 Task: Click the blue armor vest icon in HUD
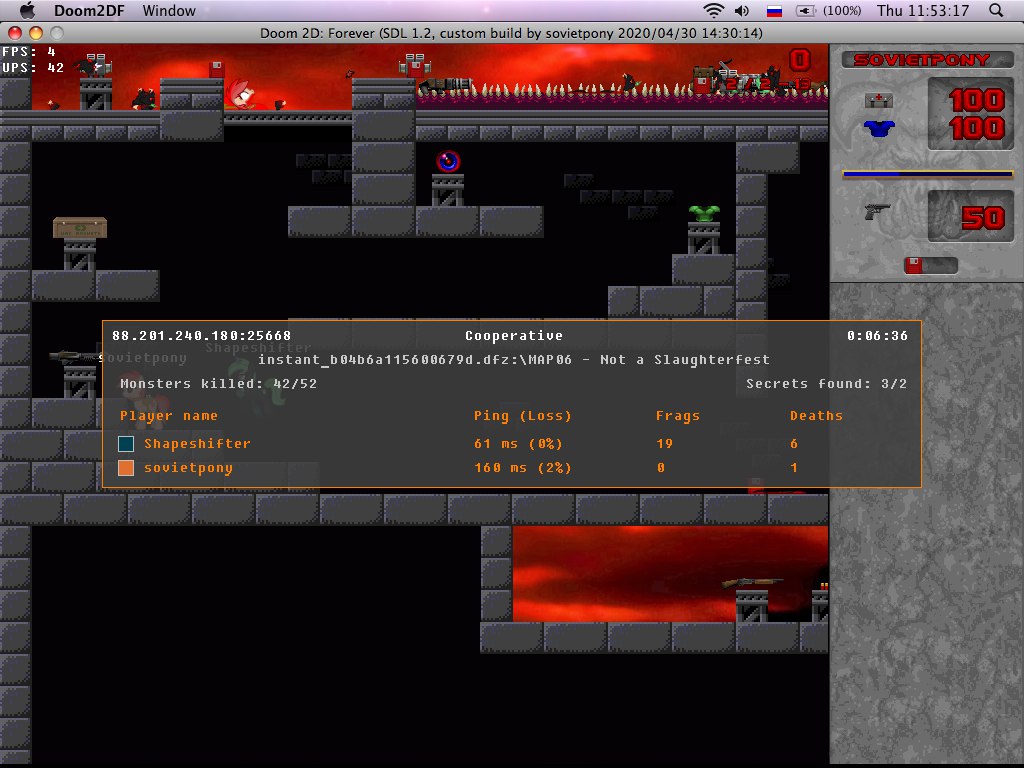coord(878,128)
